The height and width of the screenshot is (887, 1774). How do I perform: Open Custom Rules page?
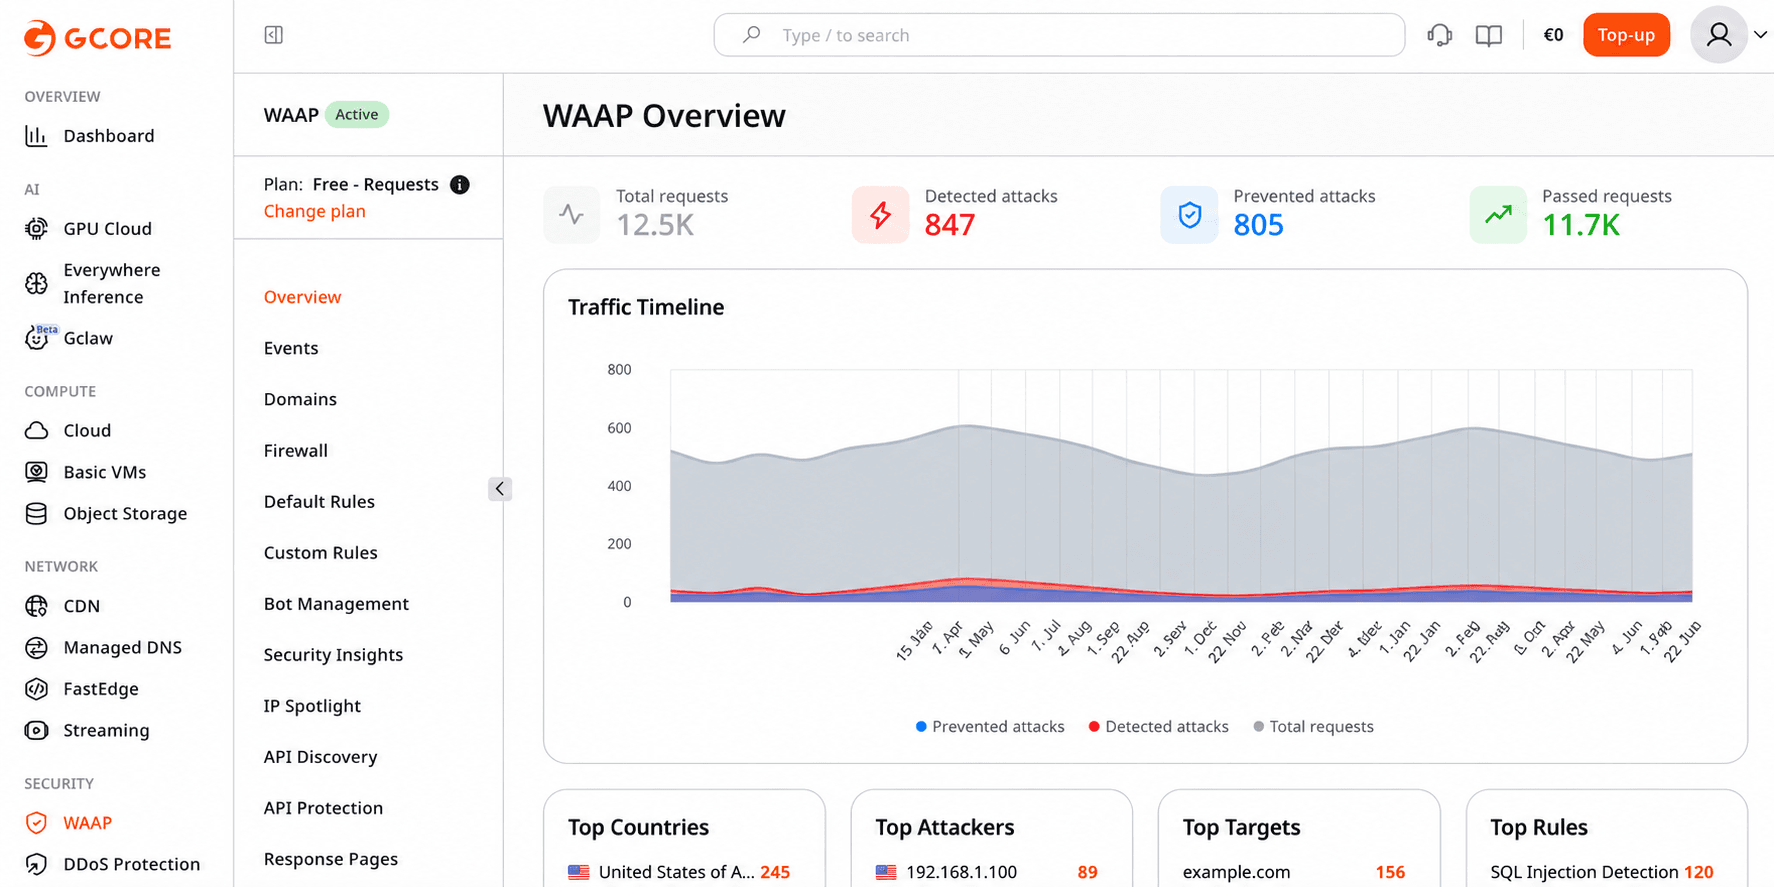coord(321,553)
